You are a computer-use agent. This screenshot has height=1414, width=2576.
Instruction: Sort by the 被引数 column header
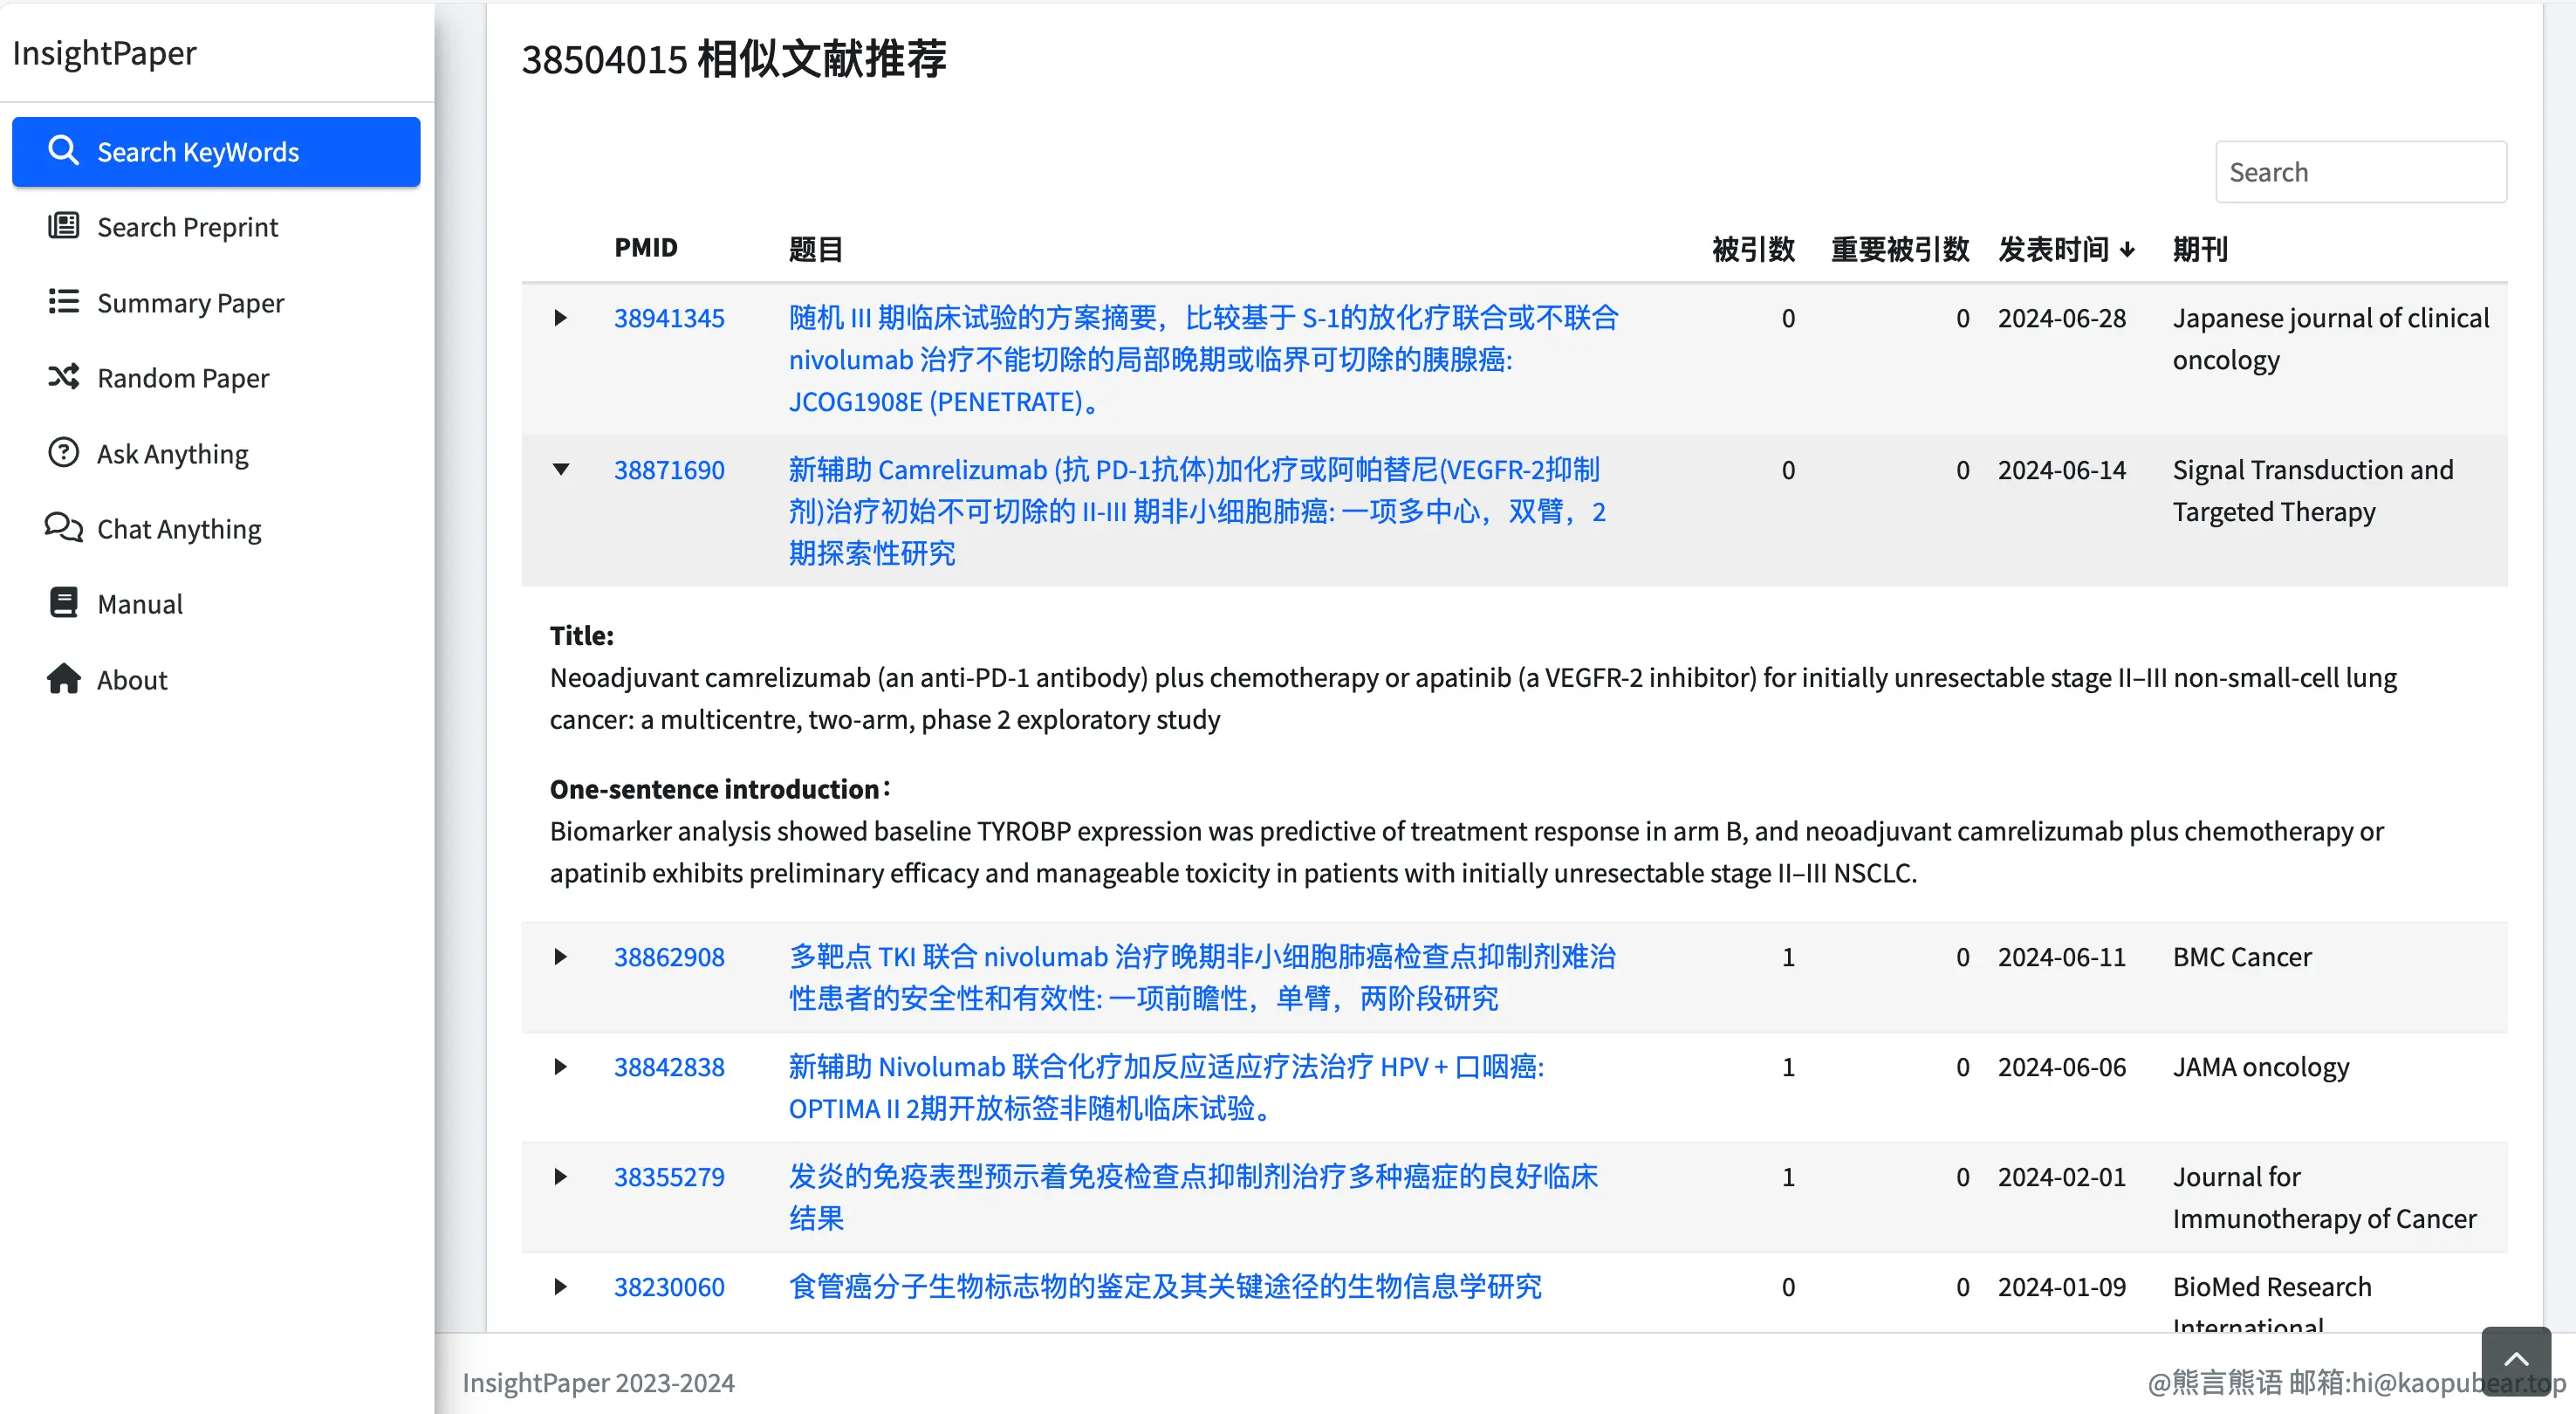click(x=1753, y=249)
